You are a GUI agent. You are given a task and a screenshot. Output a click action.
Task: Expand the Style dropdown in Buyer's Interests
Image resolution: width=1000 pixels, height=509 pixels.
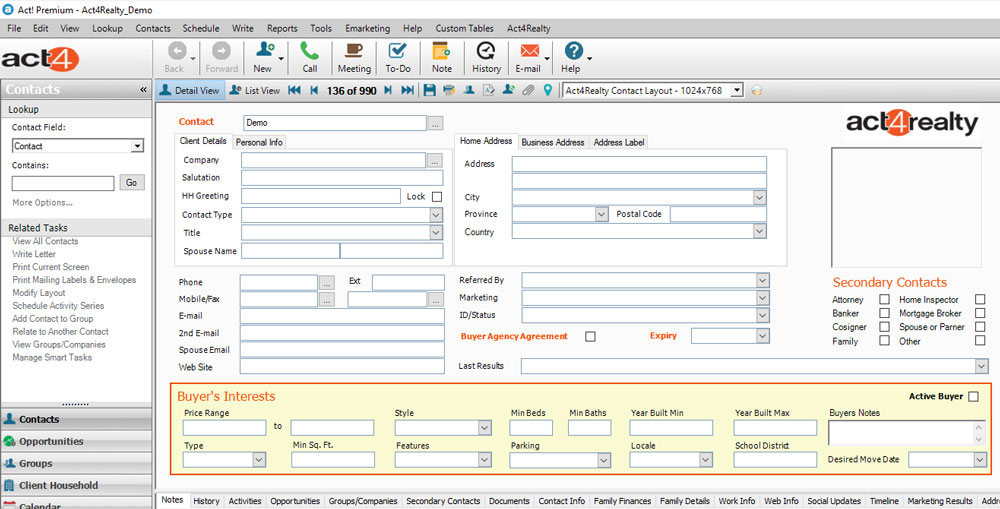pos(485,428)
